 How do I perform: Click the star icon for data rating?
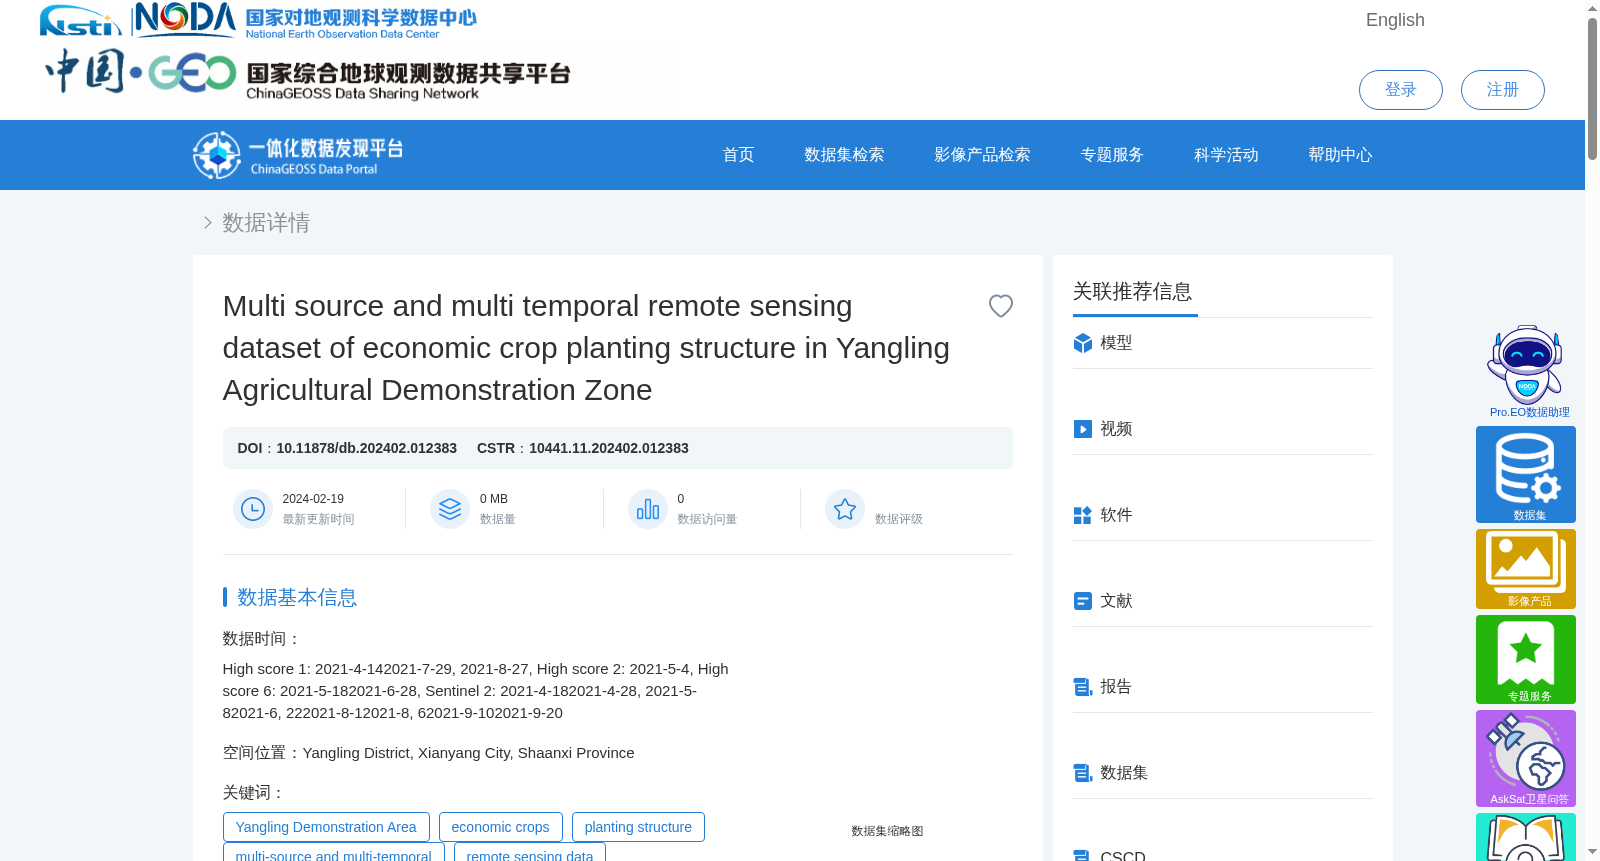(x=845, y=509)
